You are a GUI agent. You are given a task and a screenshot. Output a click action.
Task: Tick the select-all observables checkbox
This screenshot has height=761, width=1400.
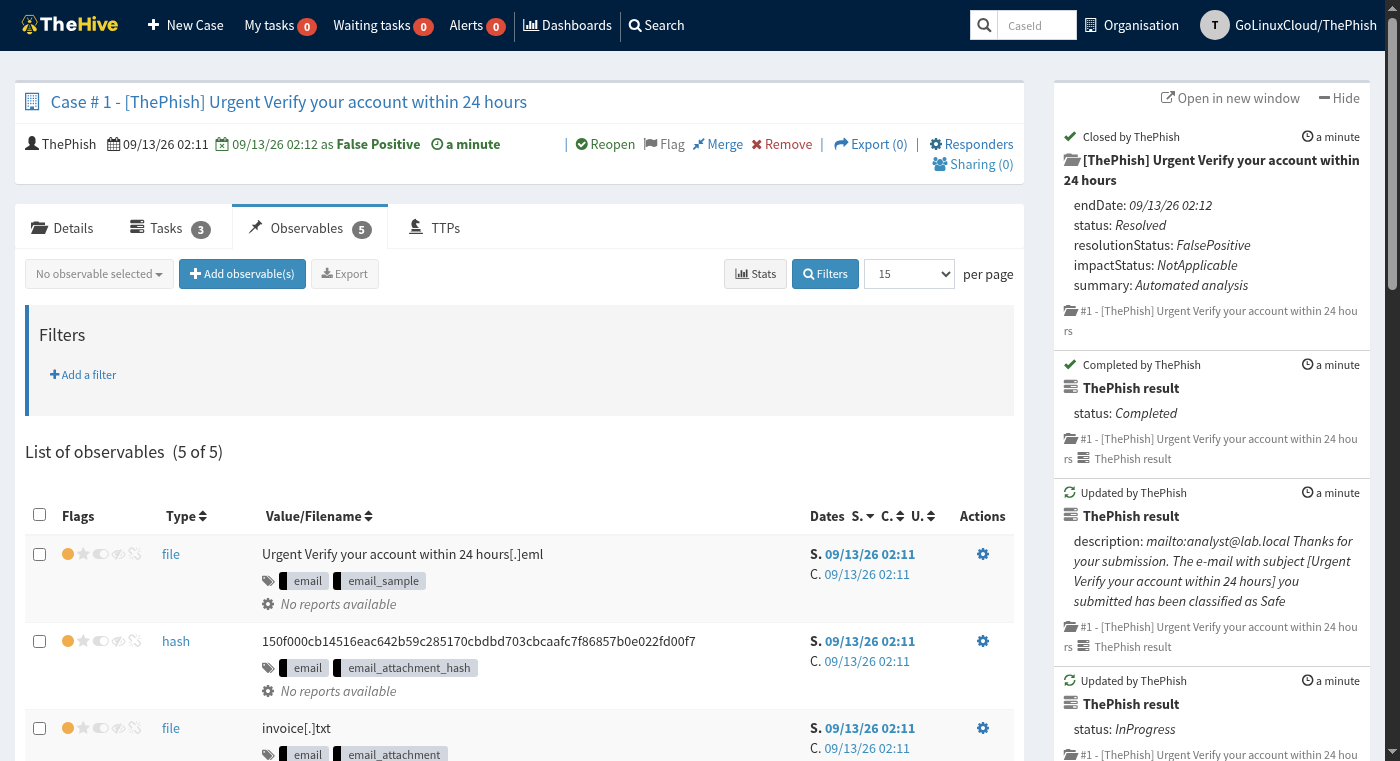tap(40, 515)
